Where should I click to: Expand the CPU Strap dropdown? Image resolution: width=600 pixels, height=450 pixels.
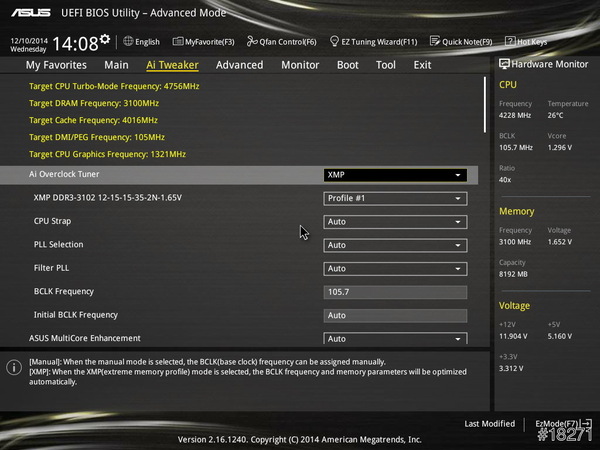pos(395,221)
